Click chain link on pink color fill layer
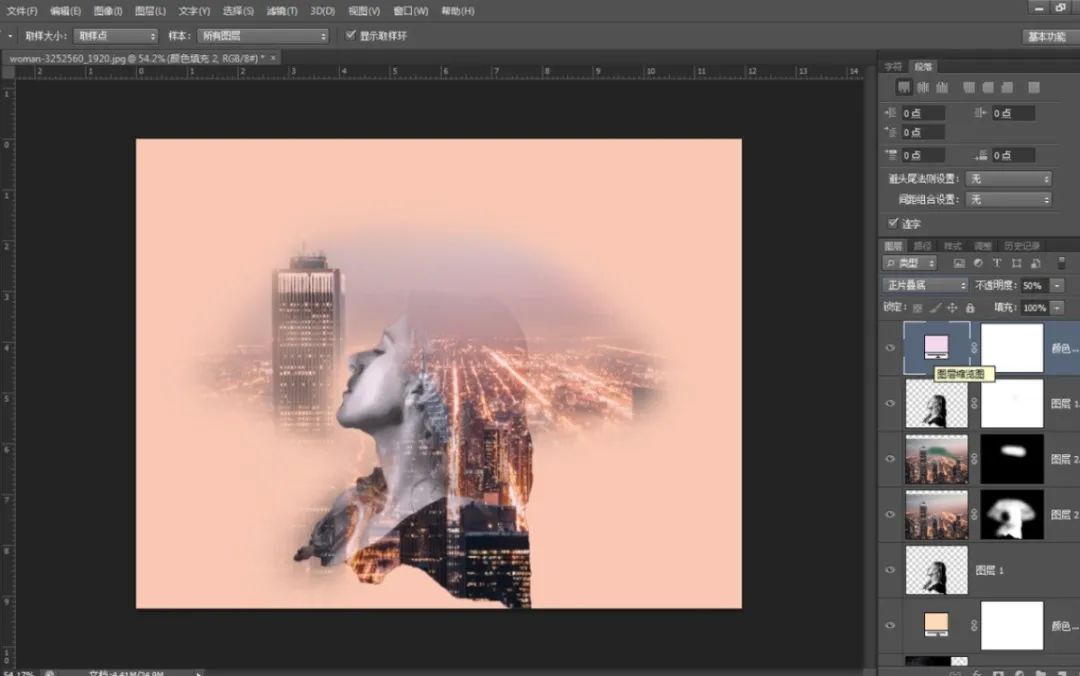This screenshot has height=676, width=1080. click(x=974, y=348)
